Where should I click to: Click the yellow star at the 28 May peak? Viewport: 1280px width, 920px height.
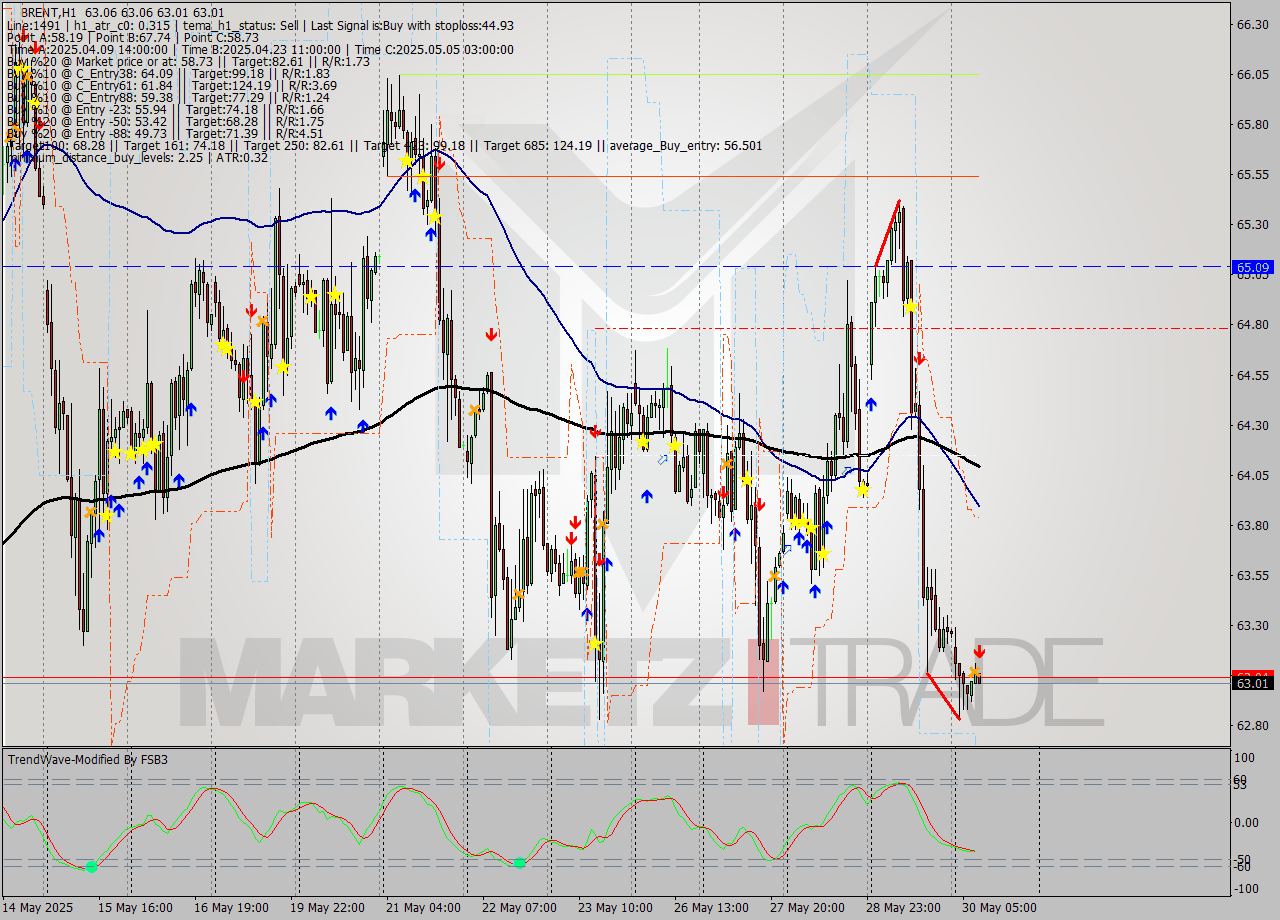910,308
